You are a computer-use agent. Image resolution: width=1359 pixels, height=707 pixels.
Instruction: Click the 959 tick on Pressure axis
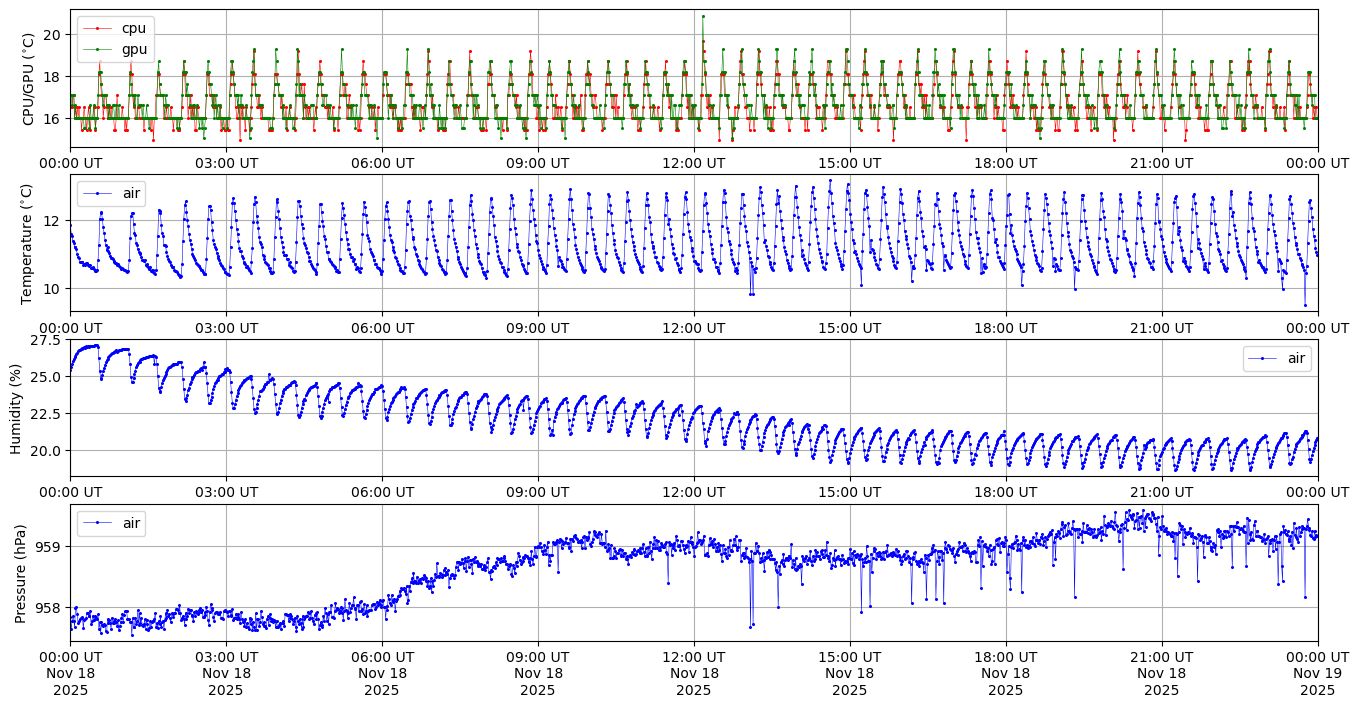(48, 547)
